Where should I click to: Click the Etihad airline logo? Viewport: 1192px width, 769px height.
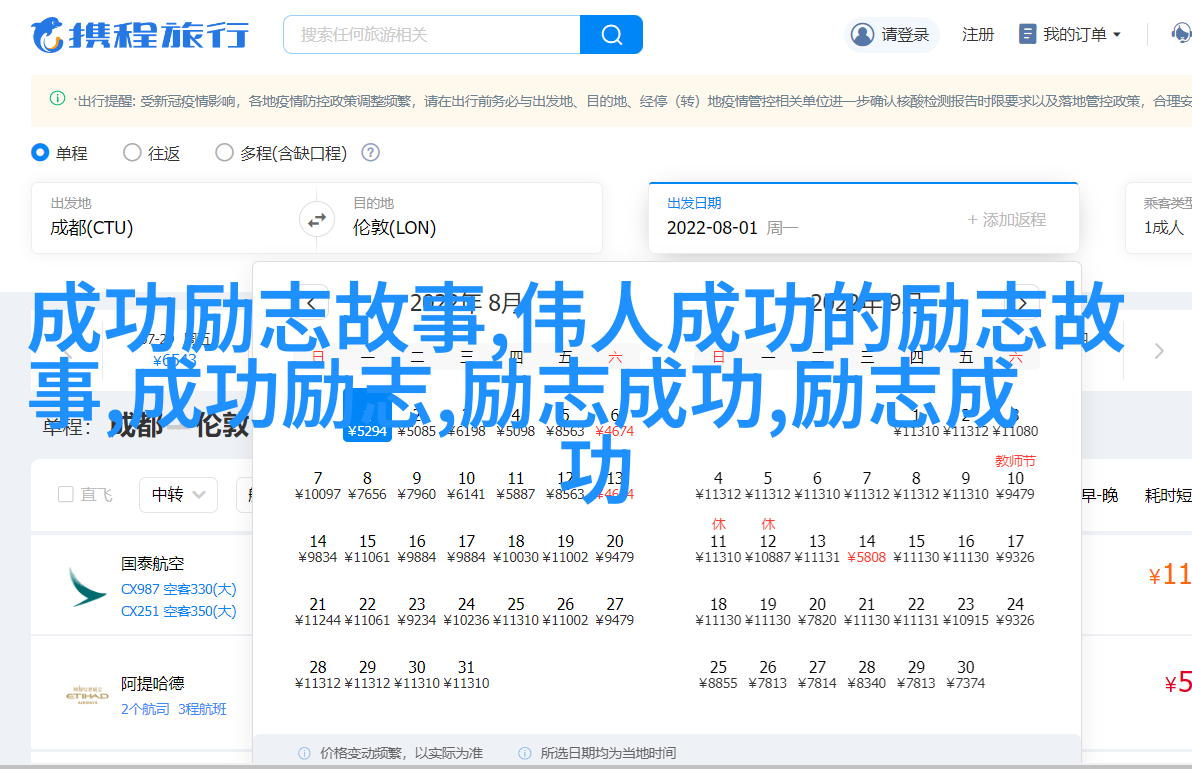87,696
